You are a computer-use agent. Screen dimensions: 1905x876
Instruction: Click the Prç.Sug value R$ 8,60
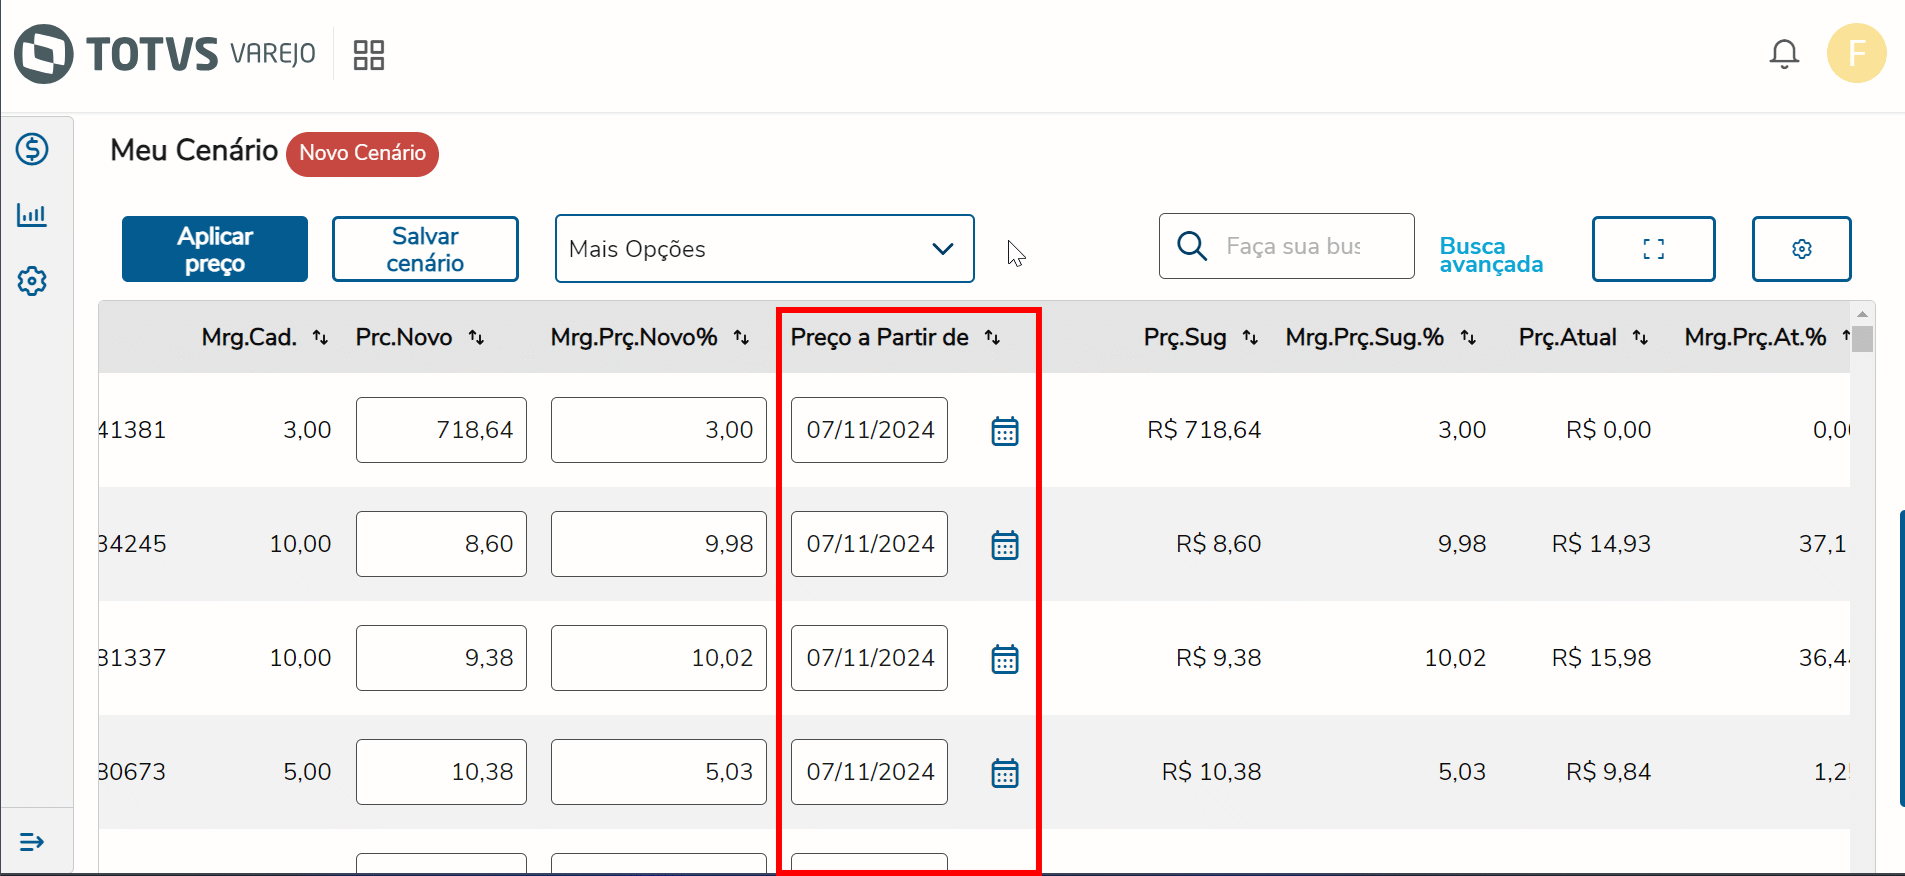click(1218, 544)
